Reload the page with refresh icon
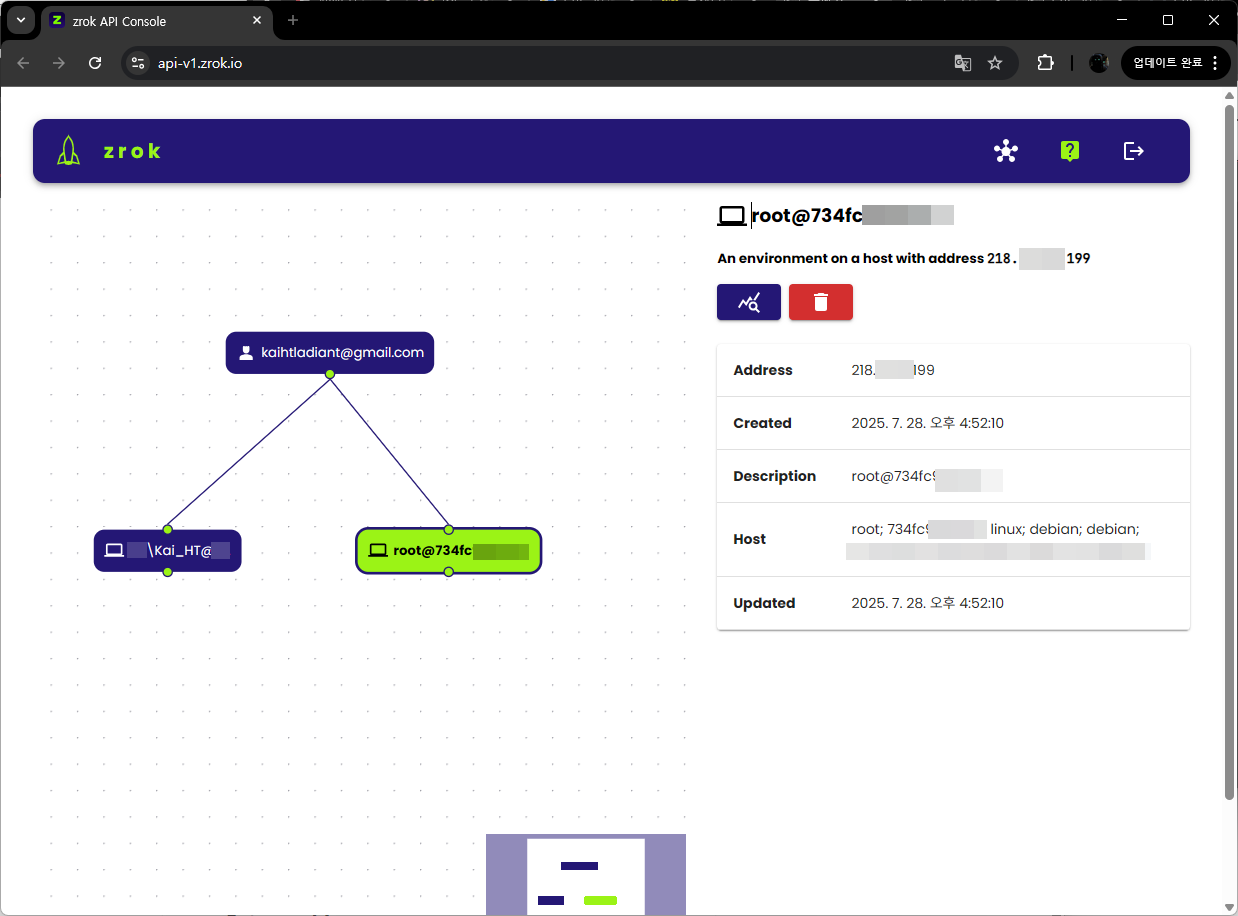The height and width of the screenshot is (916, 1238). [x=95, y=63]
